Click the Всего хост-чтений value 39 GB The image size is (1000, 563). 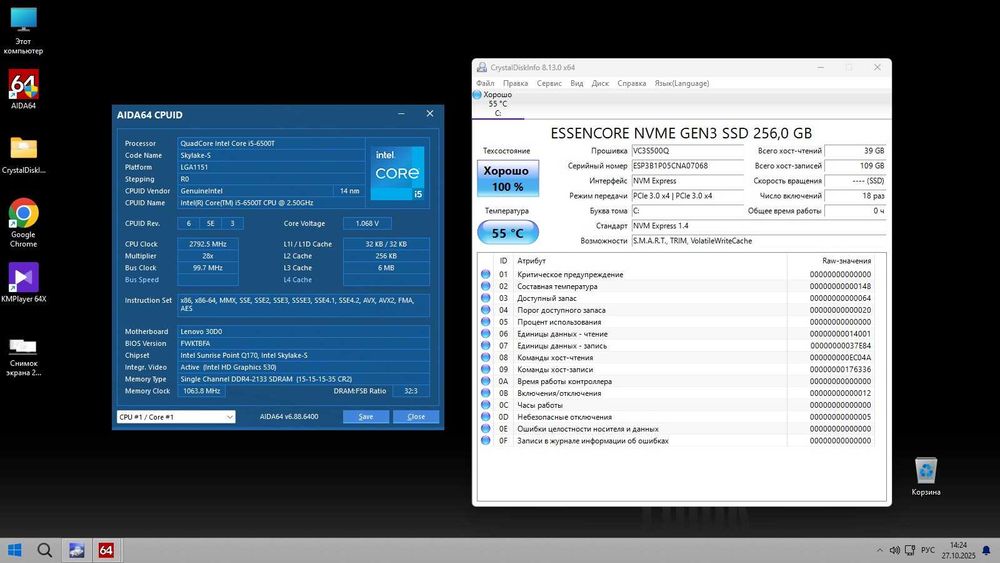855,151
